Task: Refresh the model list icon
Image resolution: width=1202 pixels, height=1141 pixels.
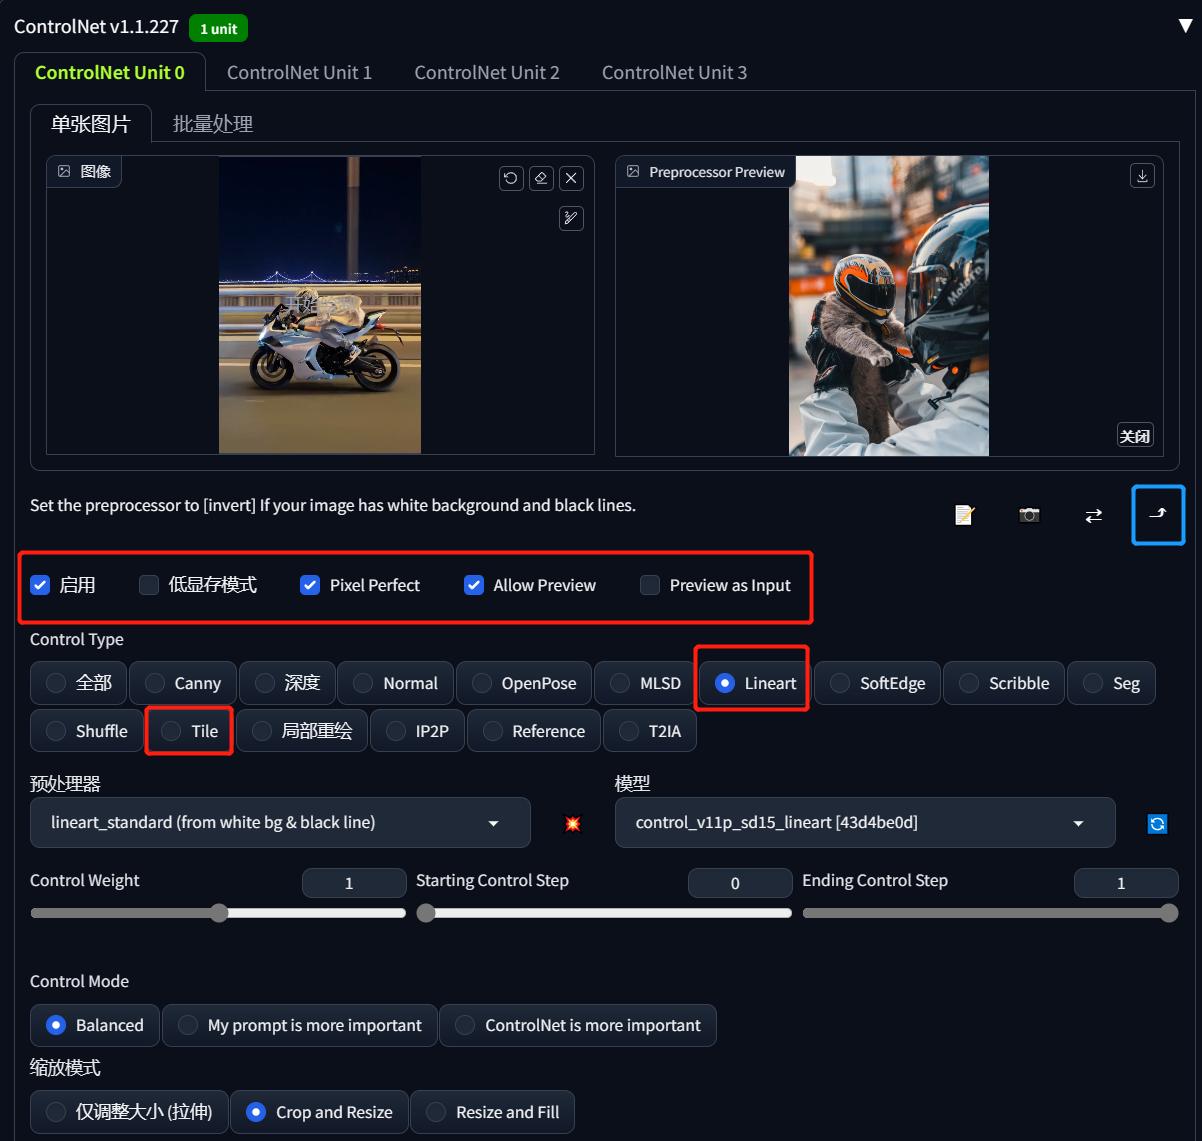Action: click(1157, 823)
